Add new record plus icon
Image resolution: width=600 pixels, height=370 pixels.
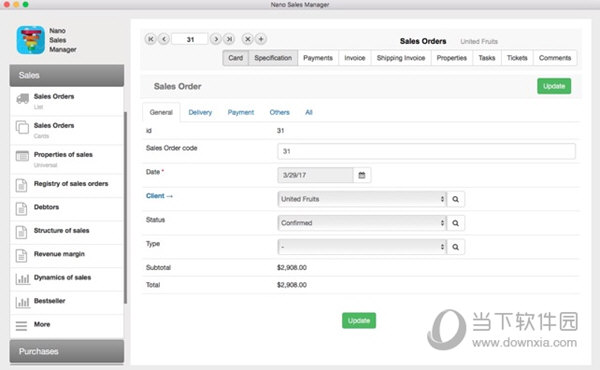[x=261, y=39]
